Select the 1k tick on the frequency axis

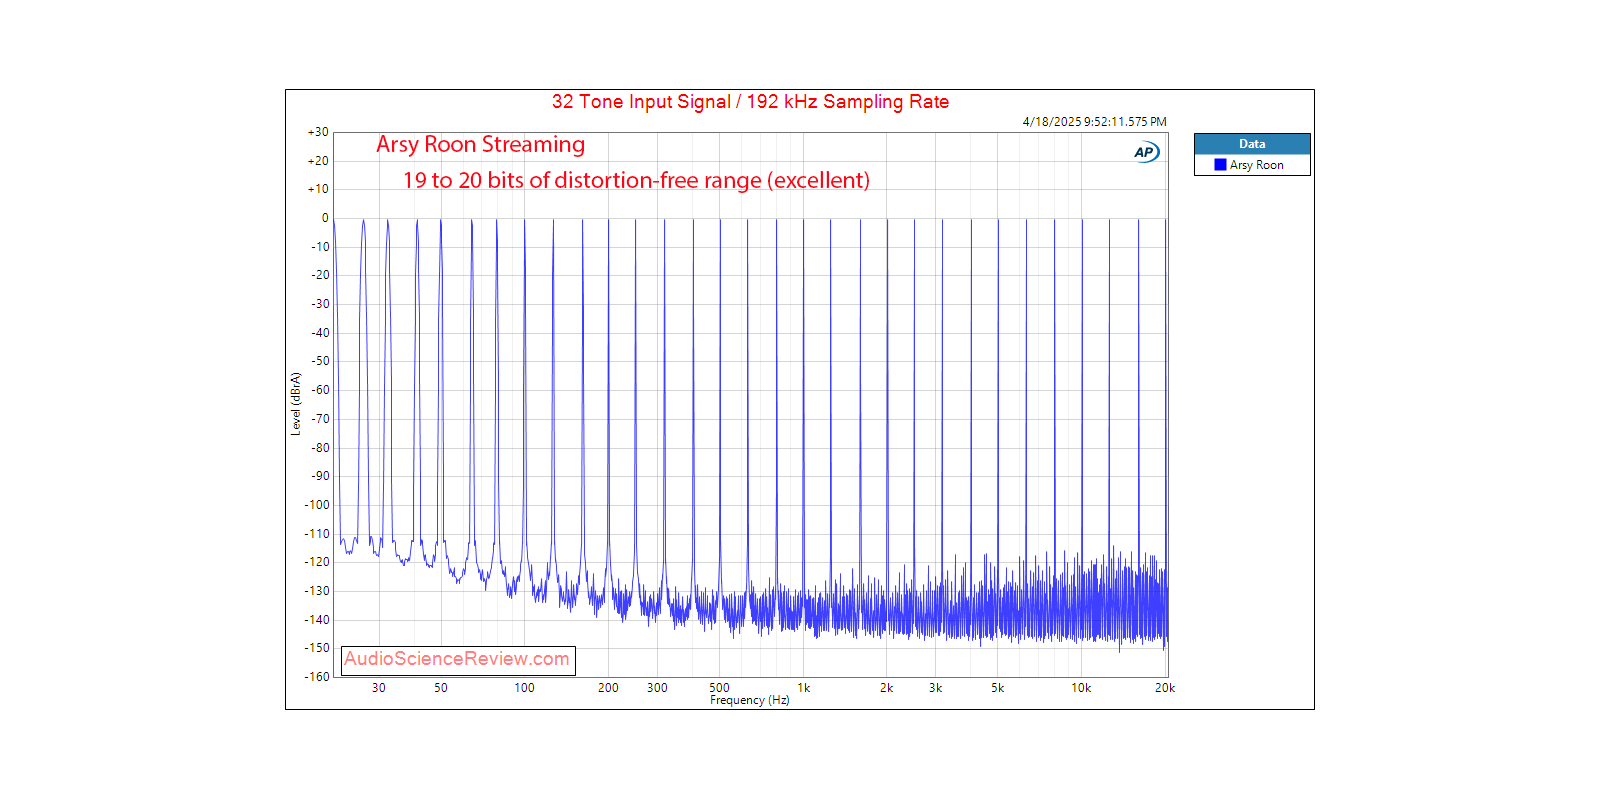point(803,688)
